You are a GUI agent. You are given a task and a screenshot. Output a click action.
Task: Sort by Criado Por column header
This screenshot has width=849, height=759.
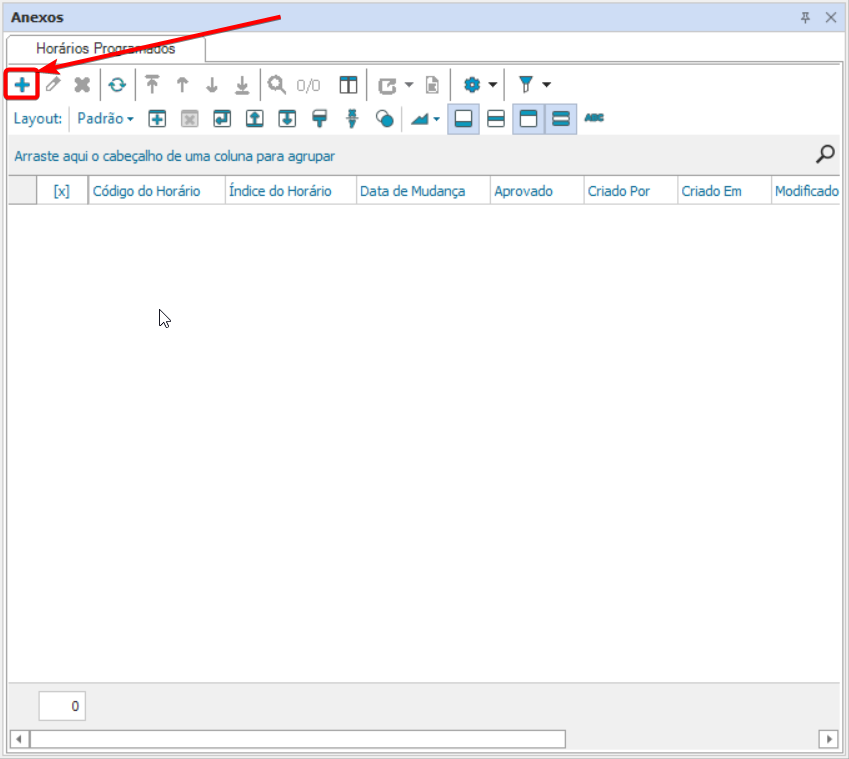631,191
